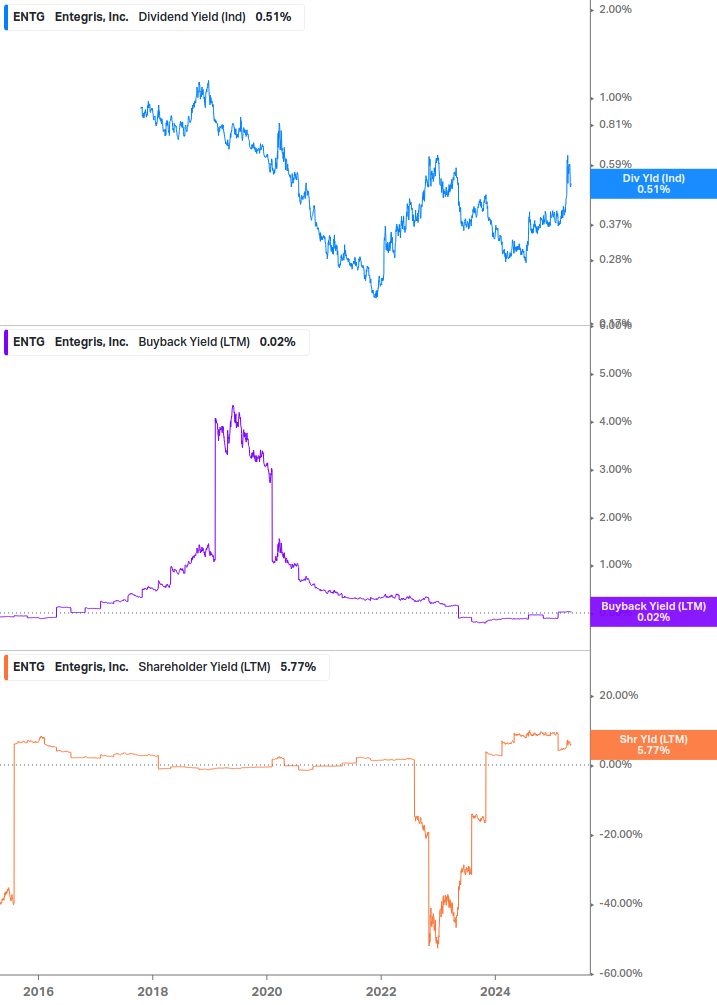
Task: Click the 0.28% axis label in dividend chart
Action: click(615, 260)
